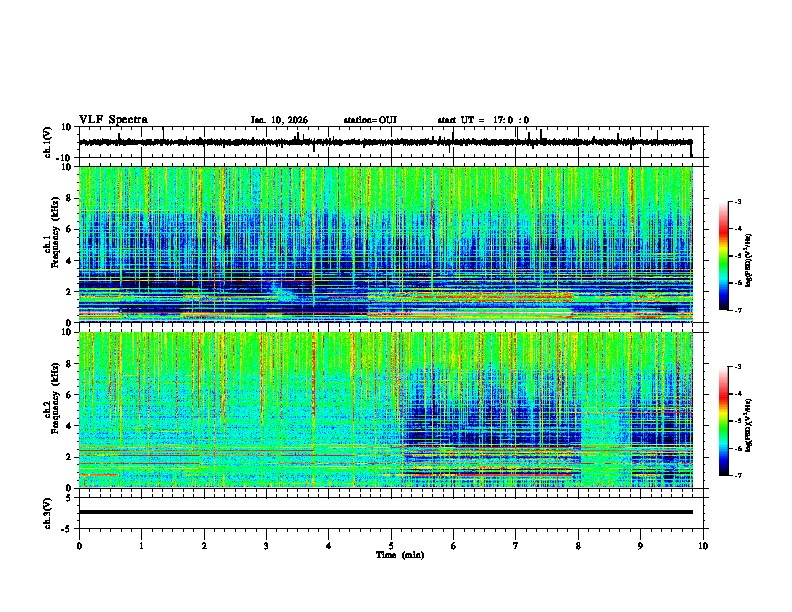Viewport: 792px width, 612px height.
Task: Select the "Jan. 10, 2026" date text
Action: (x=279, y=120)
